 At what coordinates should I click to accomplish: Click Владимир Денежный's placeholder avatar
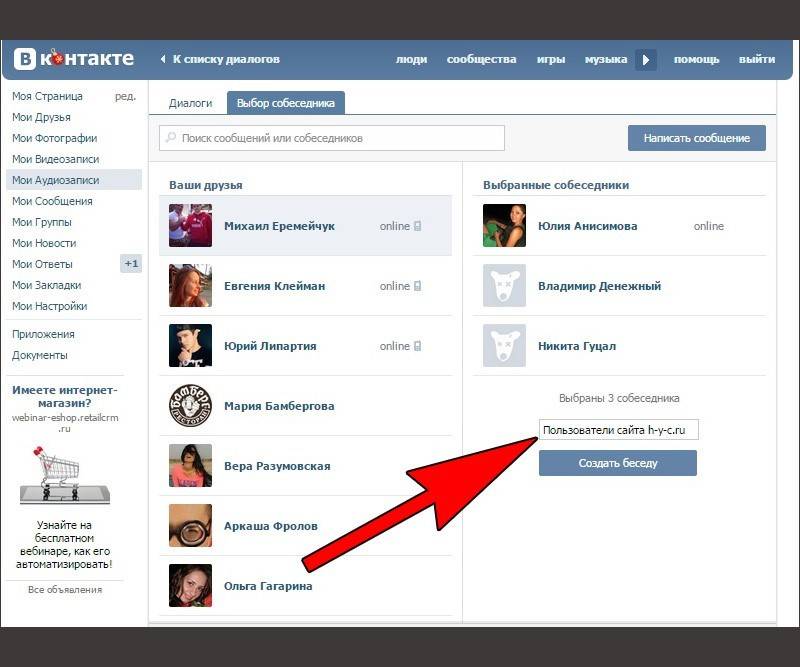(x=504, y=286)
